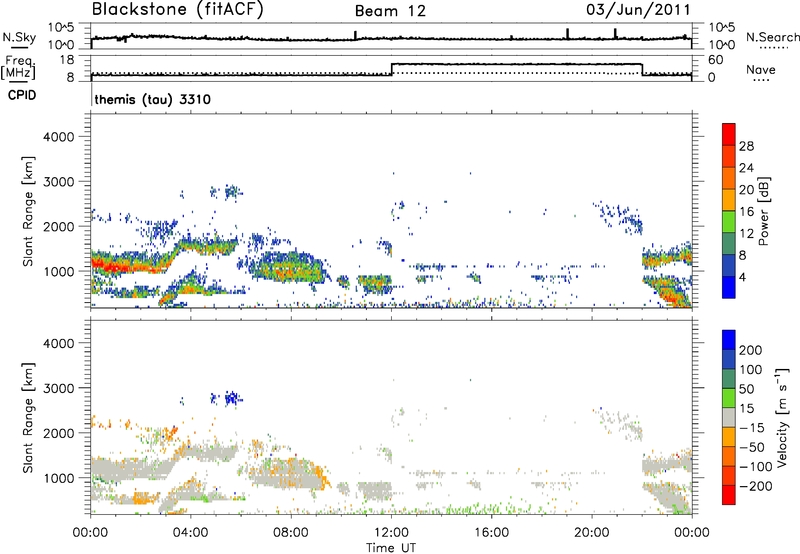Select the "200" tick on Velocity color bar
Screen dimensions: 800x554
(751, 350)
